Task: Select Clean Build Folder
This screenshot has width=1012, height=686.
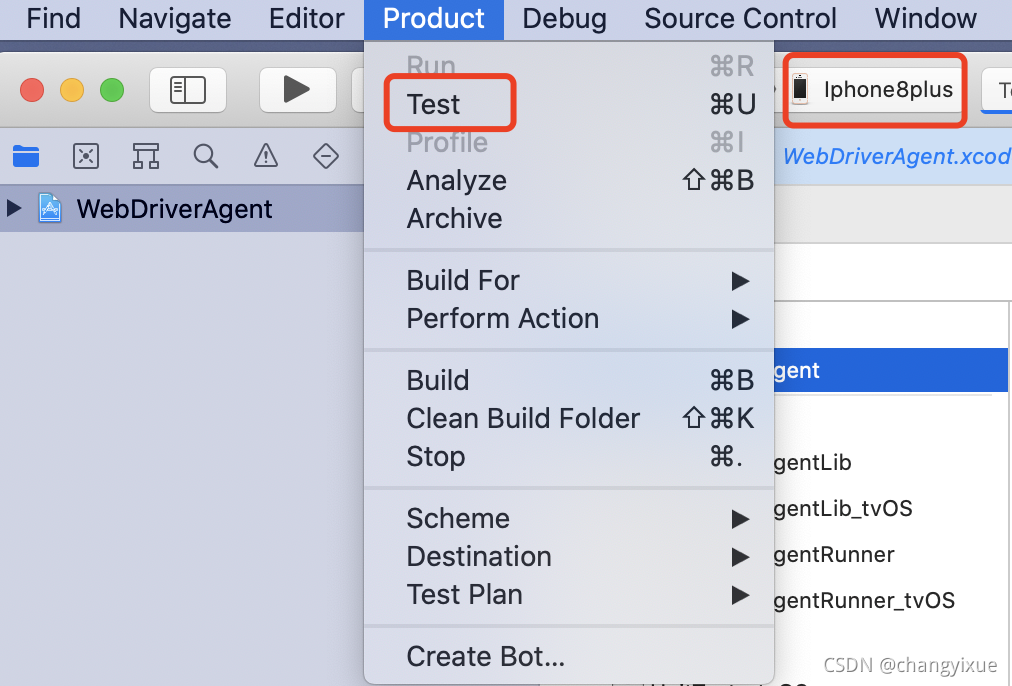Action: tap(569, 418)
